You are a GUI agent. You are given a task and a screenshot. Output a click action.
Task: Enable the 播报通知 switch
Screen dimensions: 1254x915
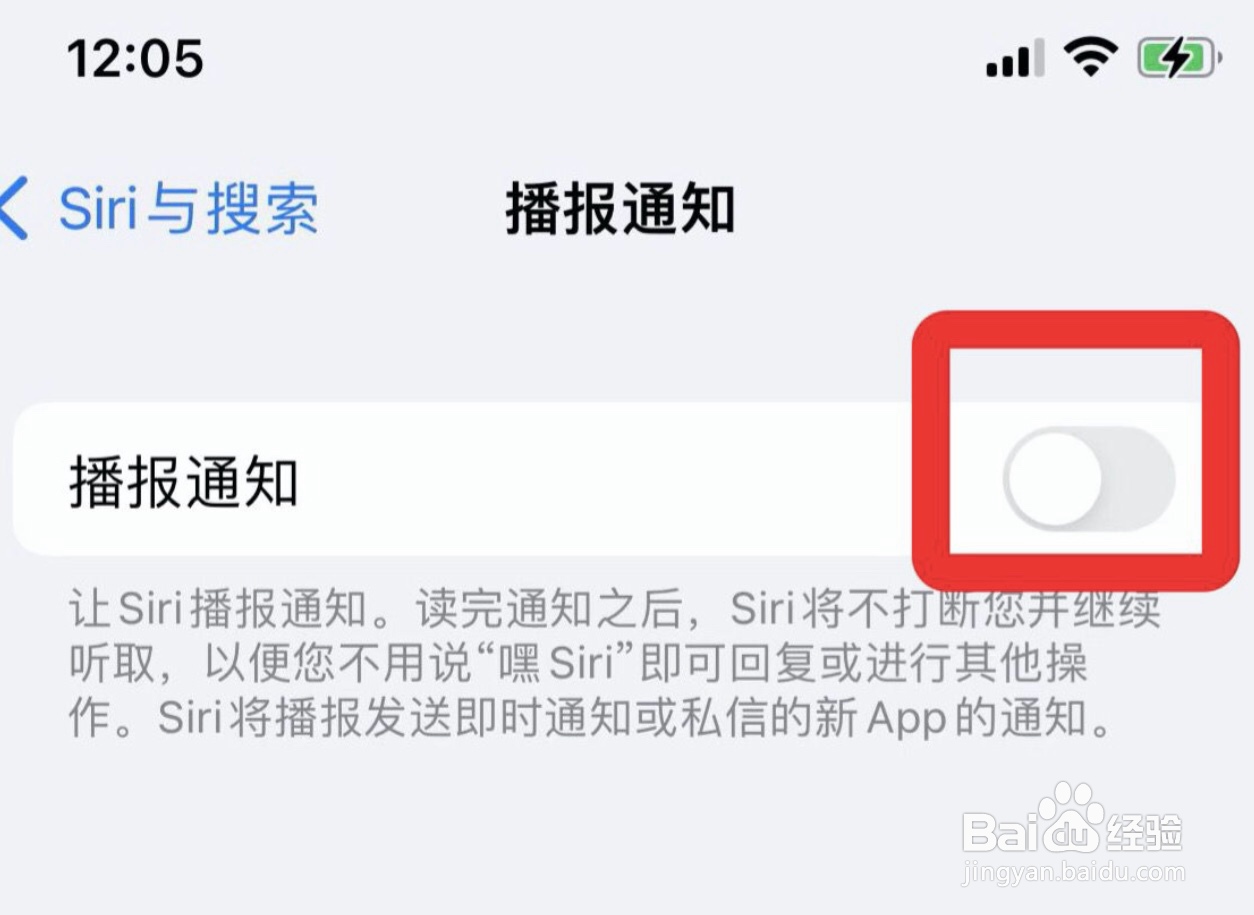(1089, 480)
